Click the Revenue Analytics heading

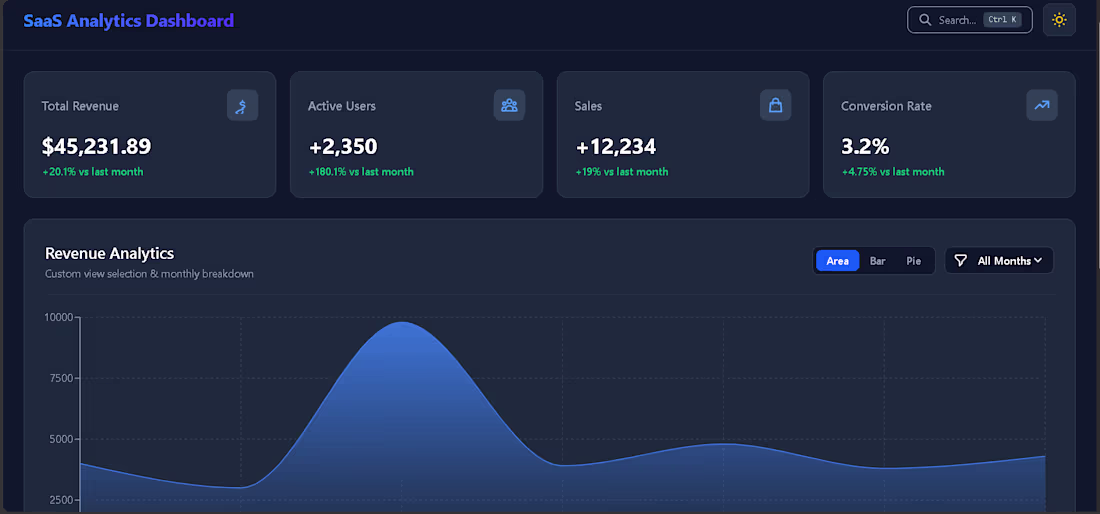pyautogui.click(x=109, y=253)
